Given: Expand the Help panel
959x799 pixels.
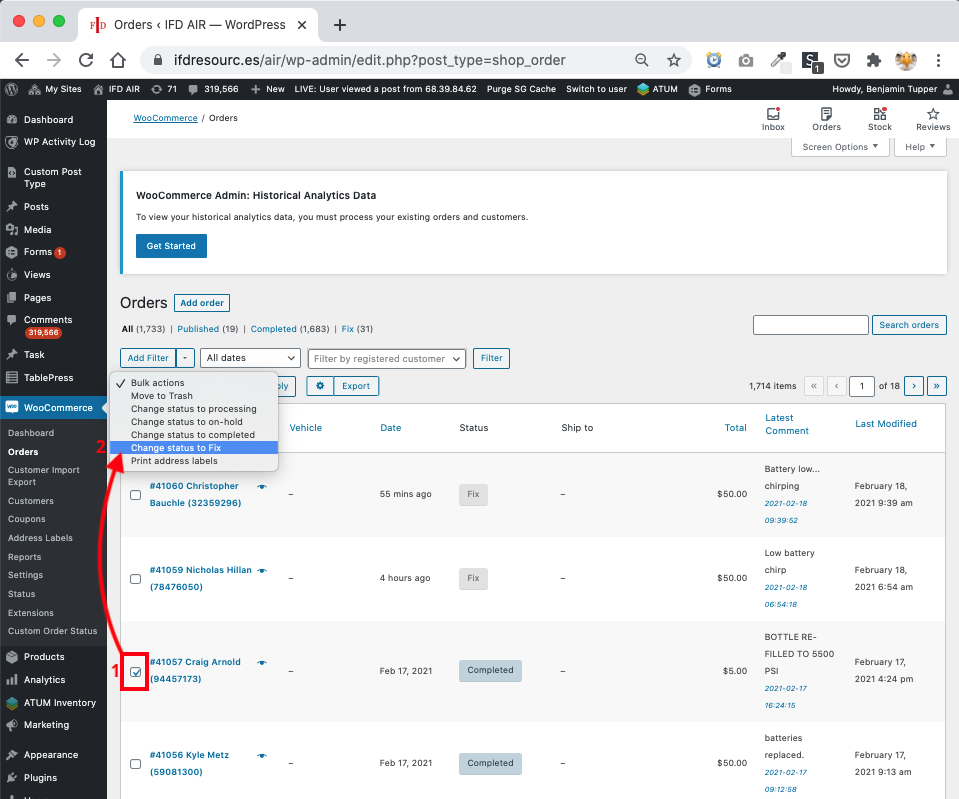Looking at the screenshot, I should [920, 147].
